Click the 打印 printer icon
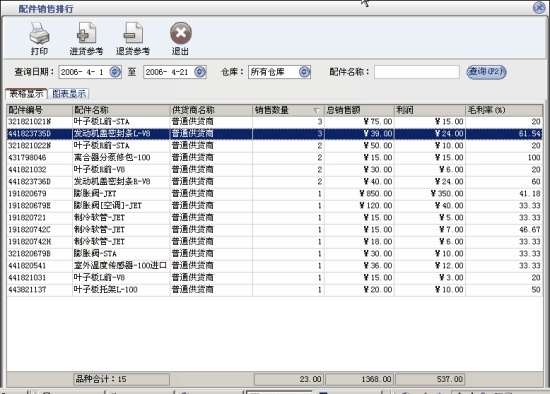This screenshot has height=394, width=550. click(39, 33)
